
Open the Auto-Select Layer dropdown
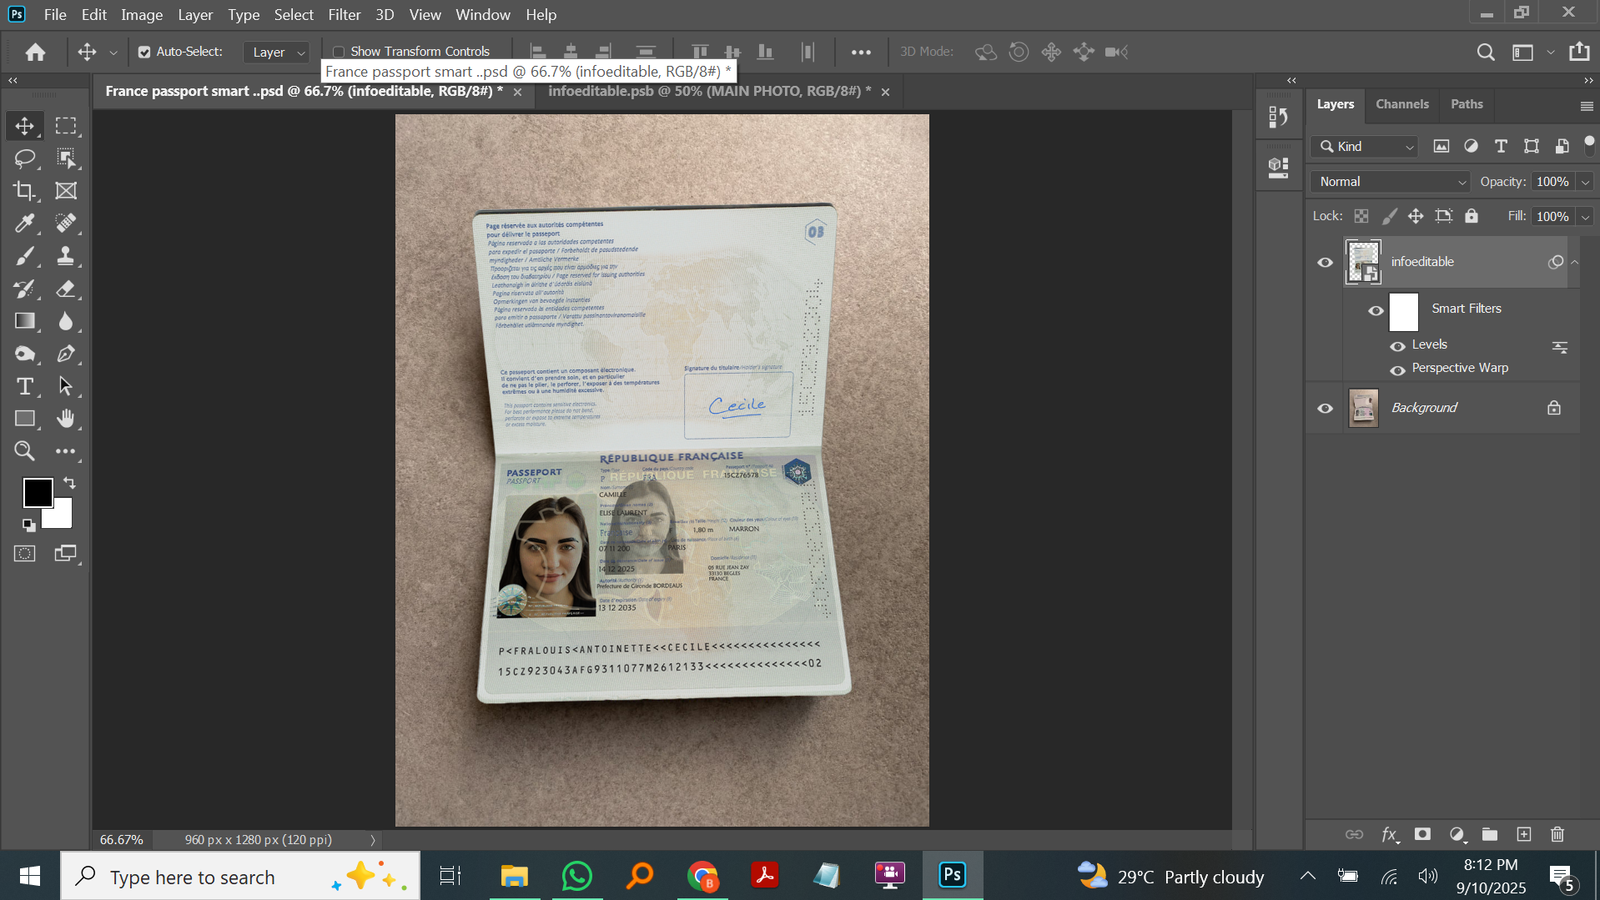(x=278, y=52)
